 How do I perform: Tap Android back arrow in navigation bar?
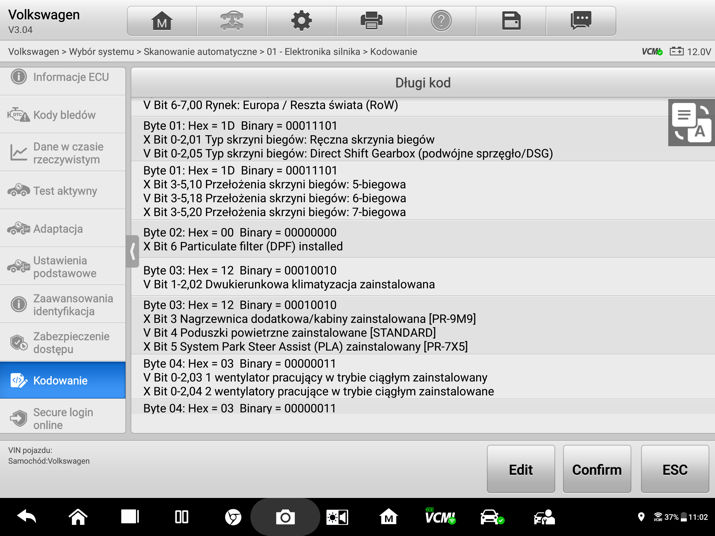pyautogui.click(x=26, y=517)
